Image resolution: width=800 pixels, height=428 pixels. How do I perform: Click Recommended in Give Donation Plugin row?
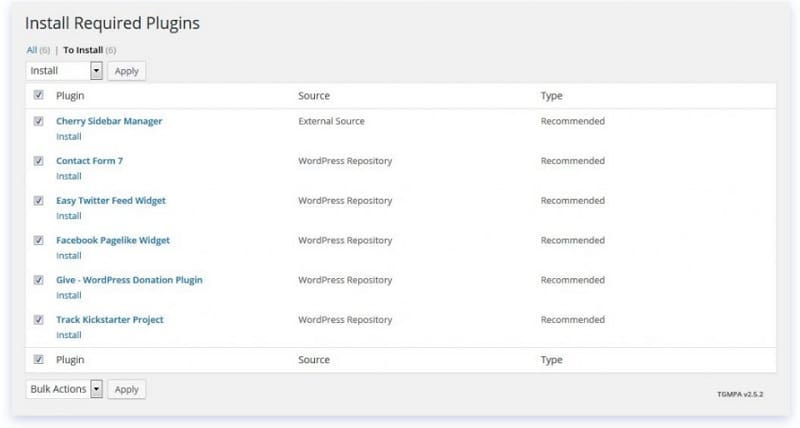pyautogui.click(x=573, y=280)
